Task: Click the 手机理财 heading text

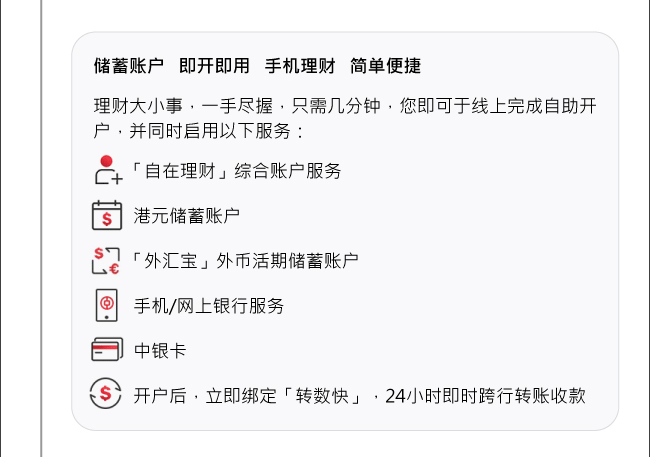Action: click(300, 66)
